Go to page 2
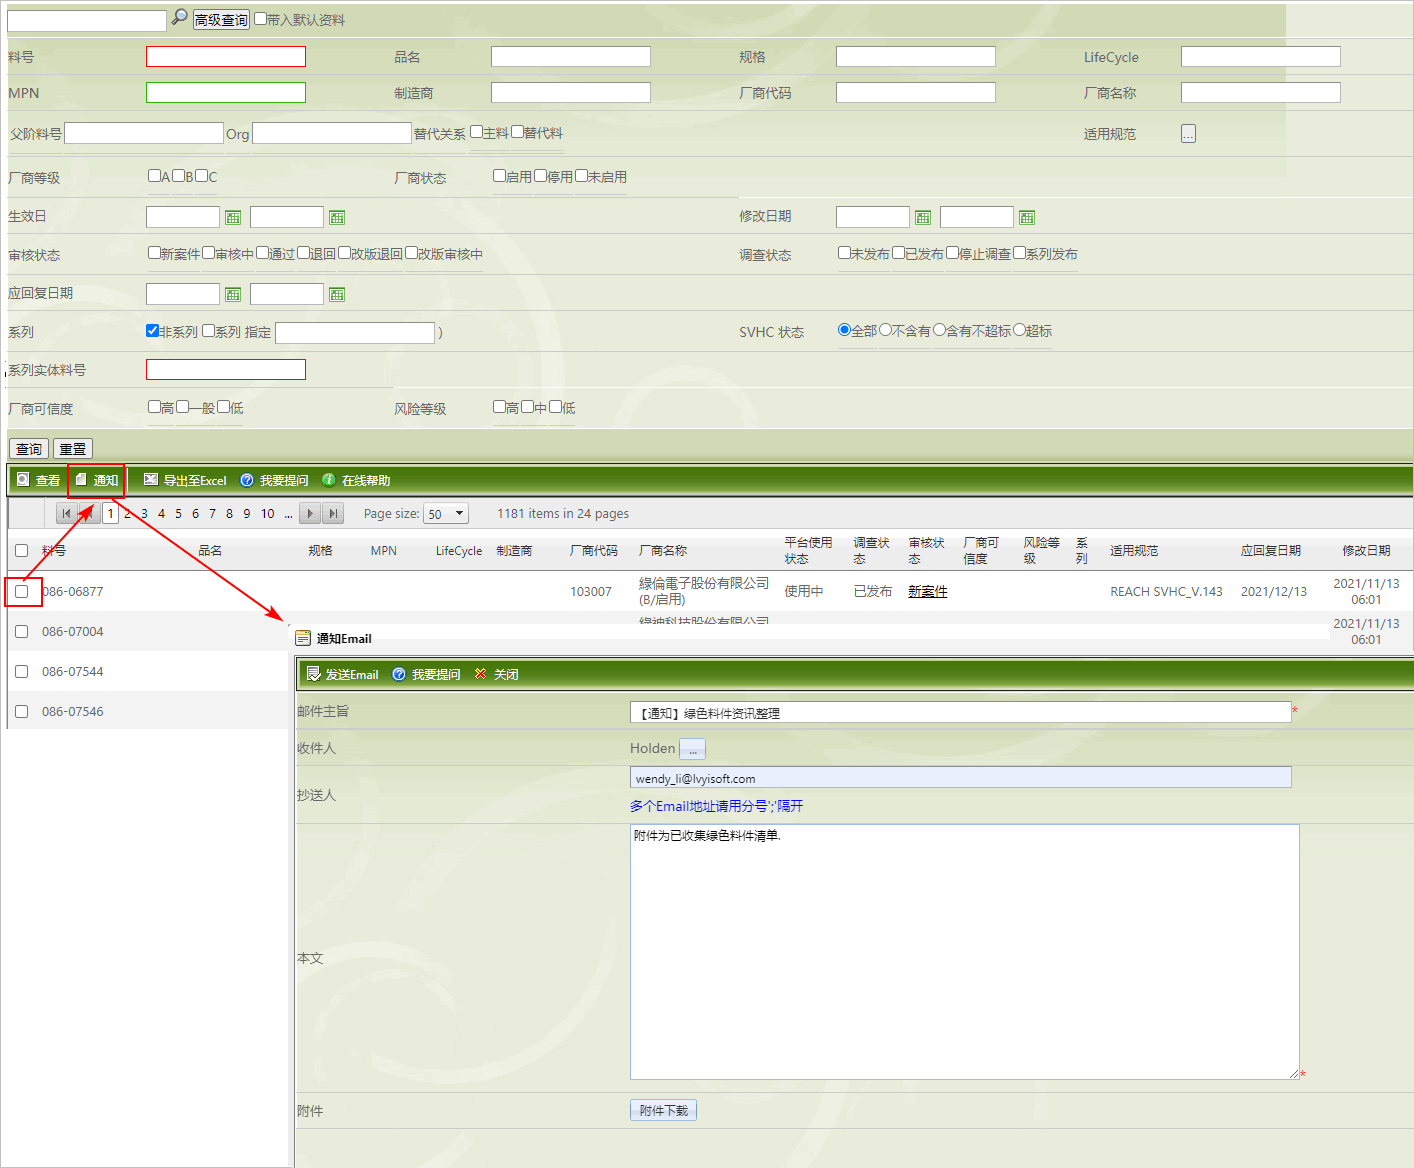The width and height of the screenshot is (1414, 1168). coord(128,513)
